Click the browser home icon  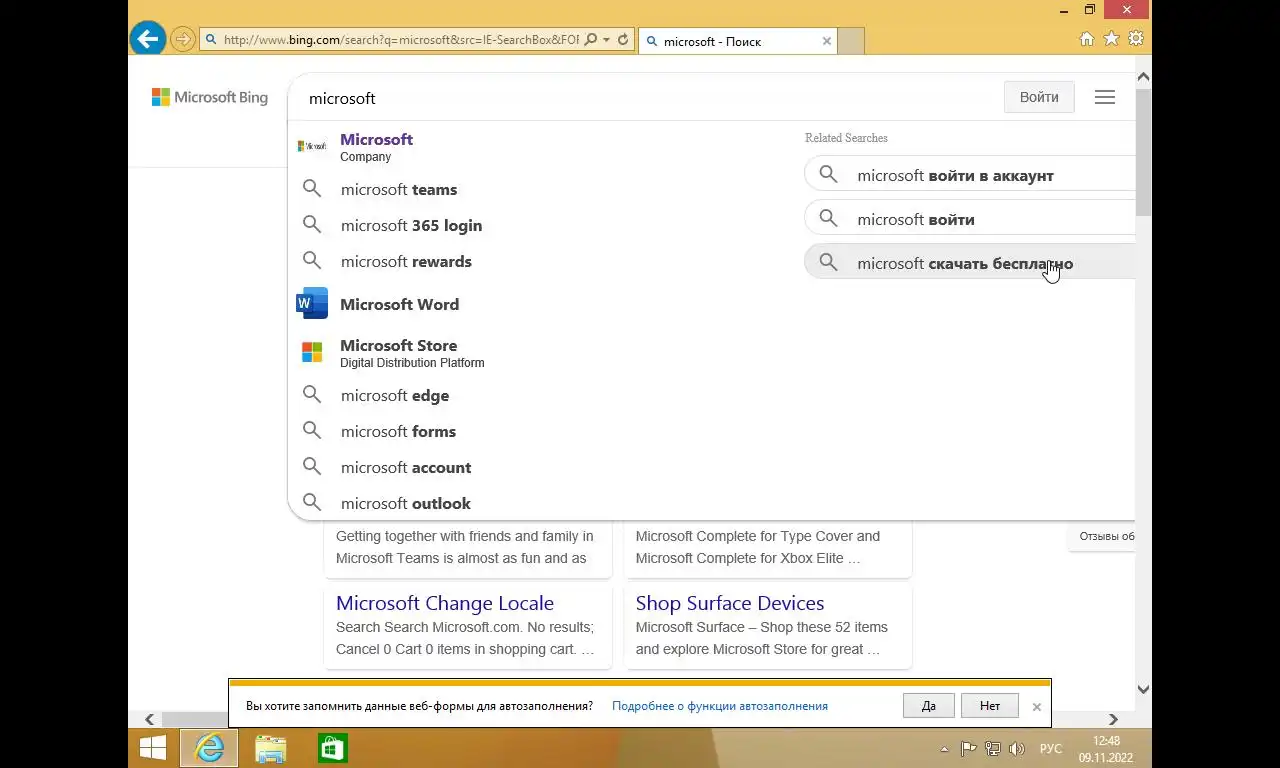point(1087,39)
